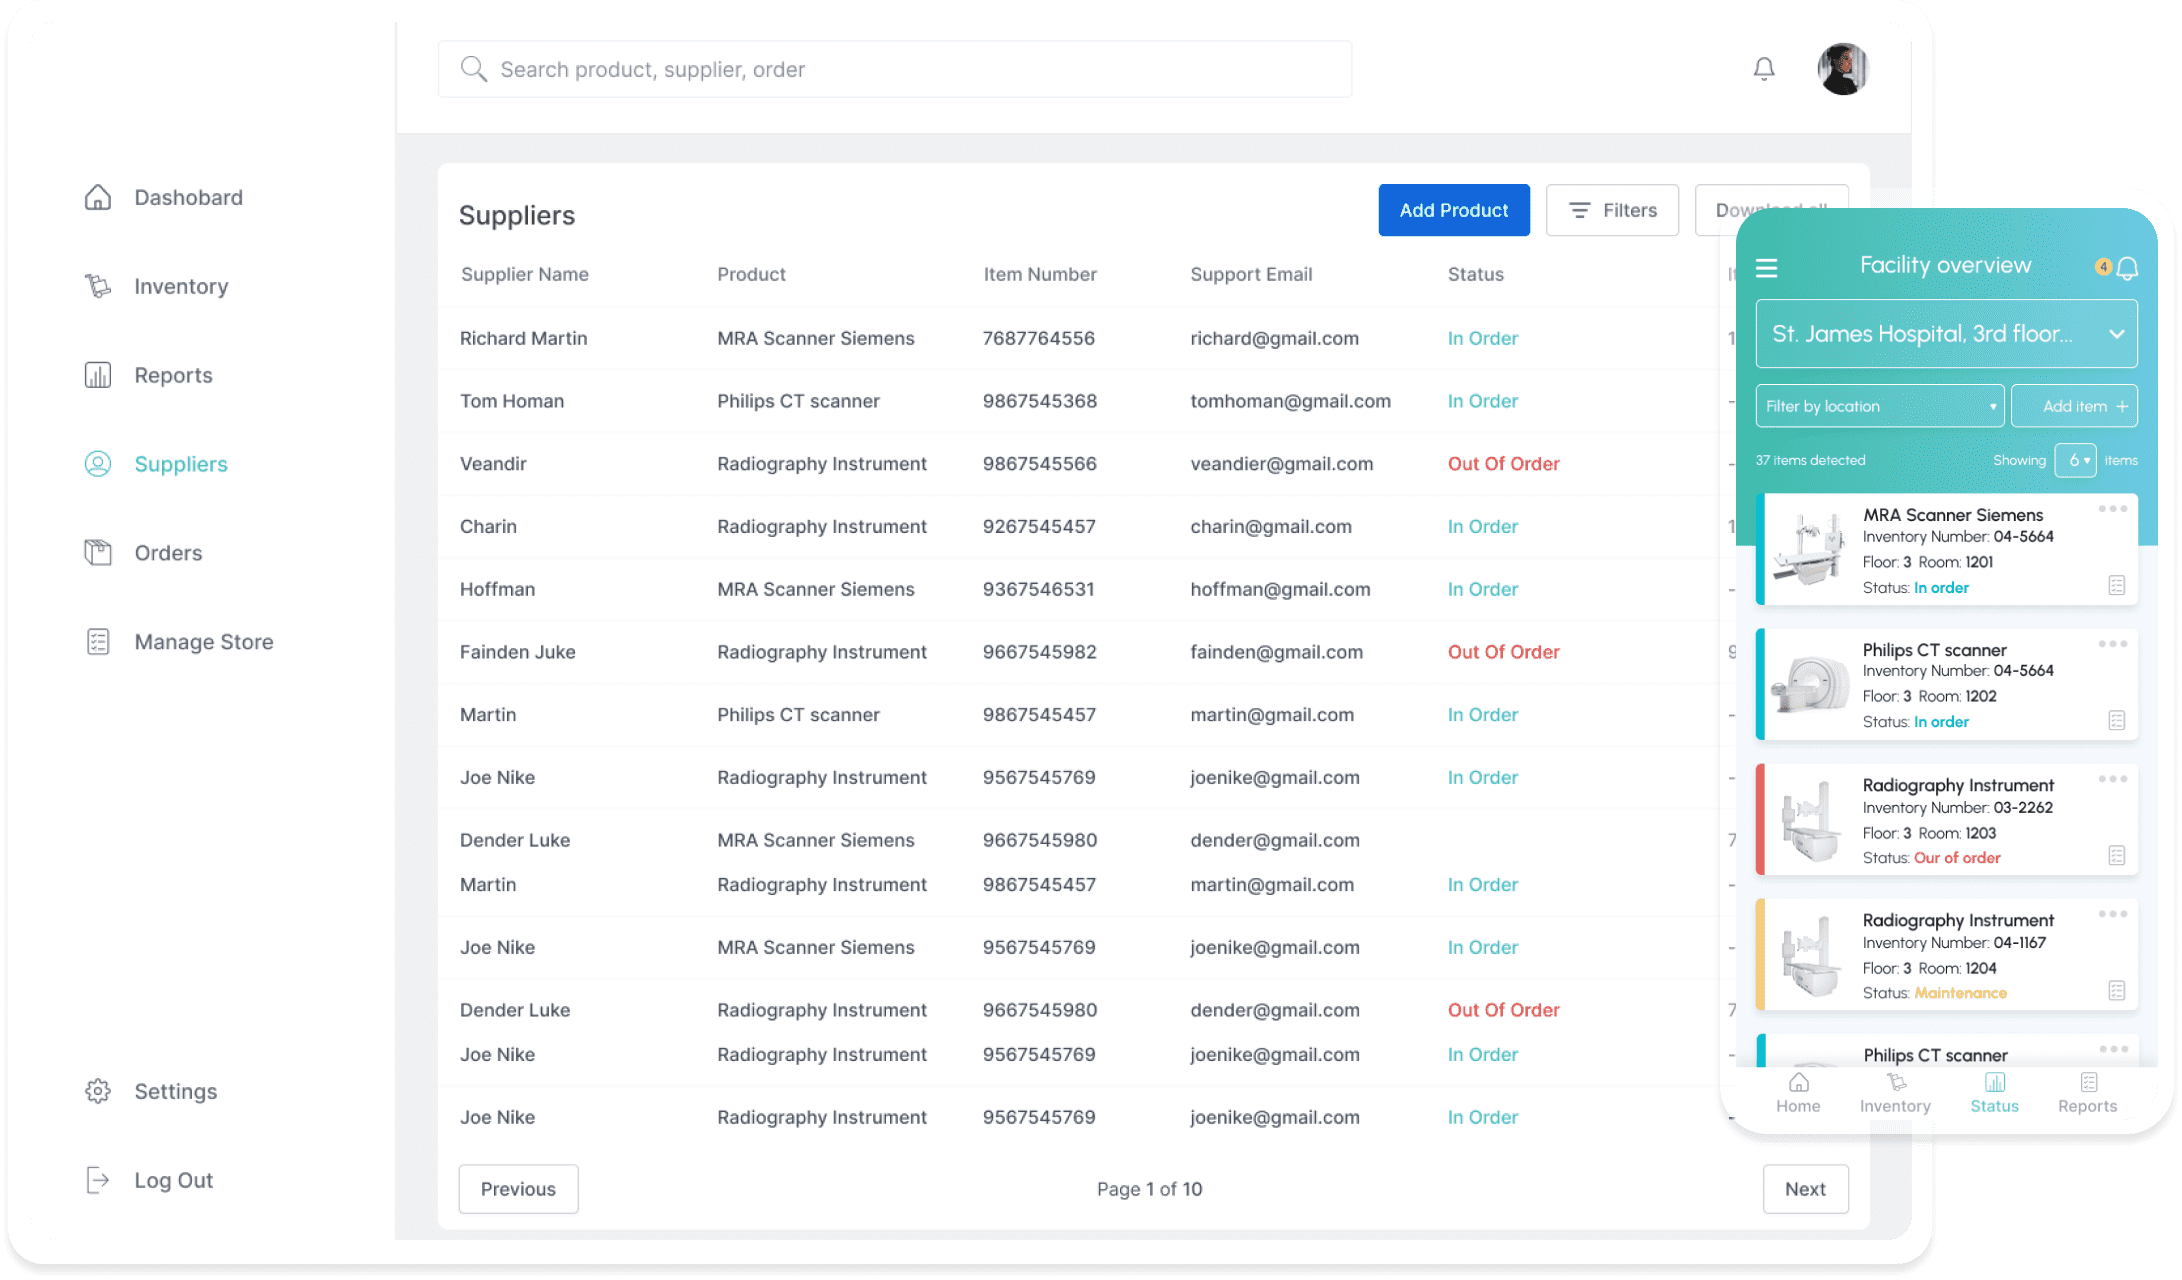This screenshot has height=1280, width=2182.
Task: Click Status chart icon in mobile bottom bar
Action: tap(1995, 1082)
